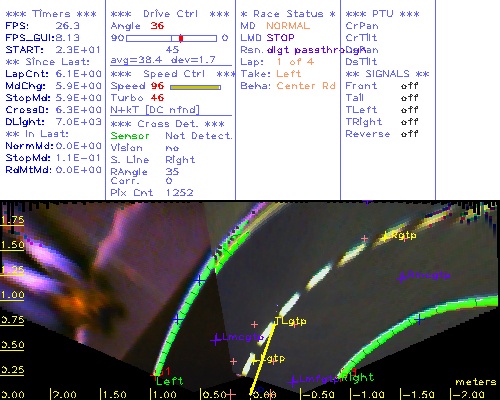The height and width of the screenshot is (400, 500).
Task: Click the NORMAL mode value
Action: click(x=288, y=26)
